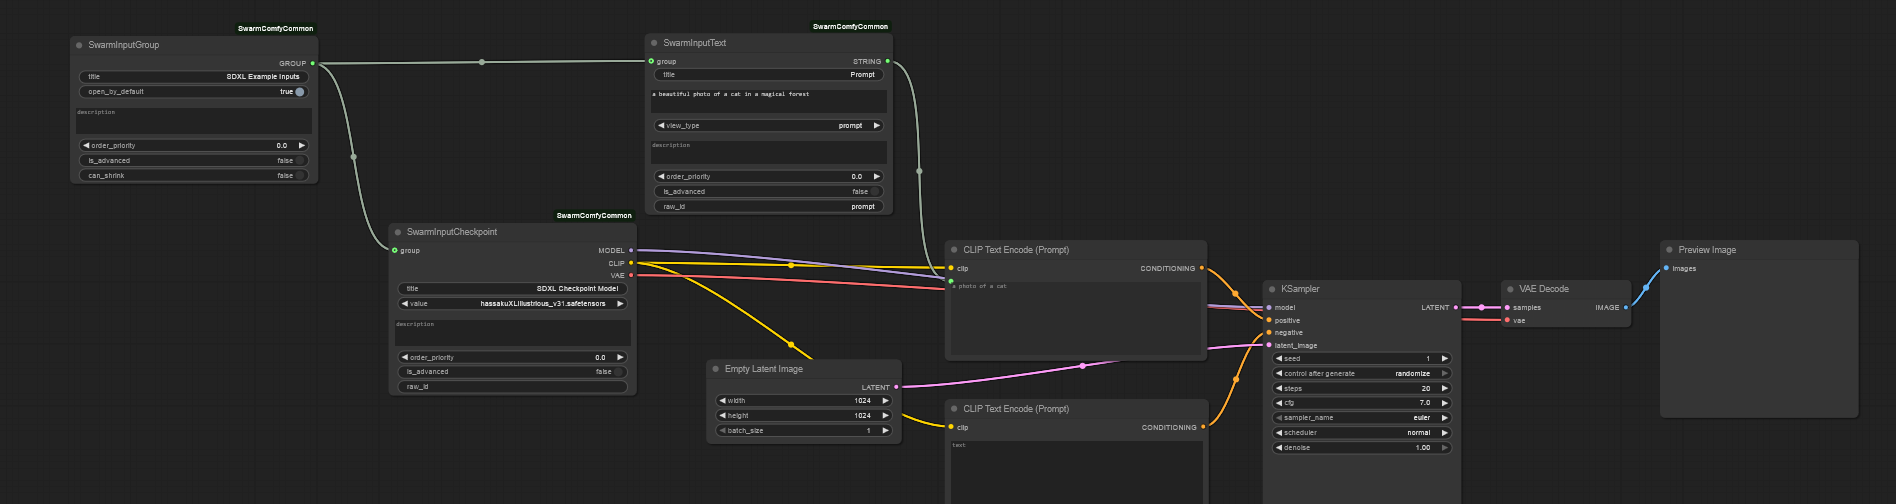Click right arrow on scheduler selector
1896x504 pixels.
click(x=1444, y=433)
